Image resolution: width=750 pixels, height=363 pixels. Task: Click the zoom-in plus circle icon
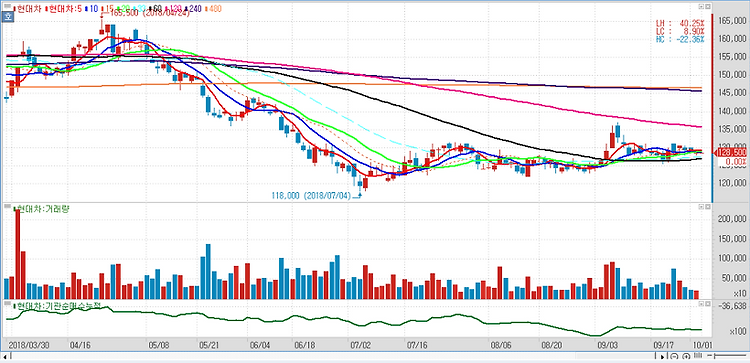(686, 356)
